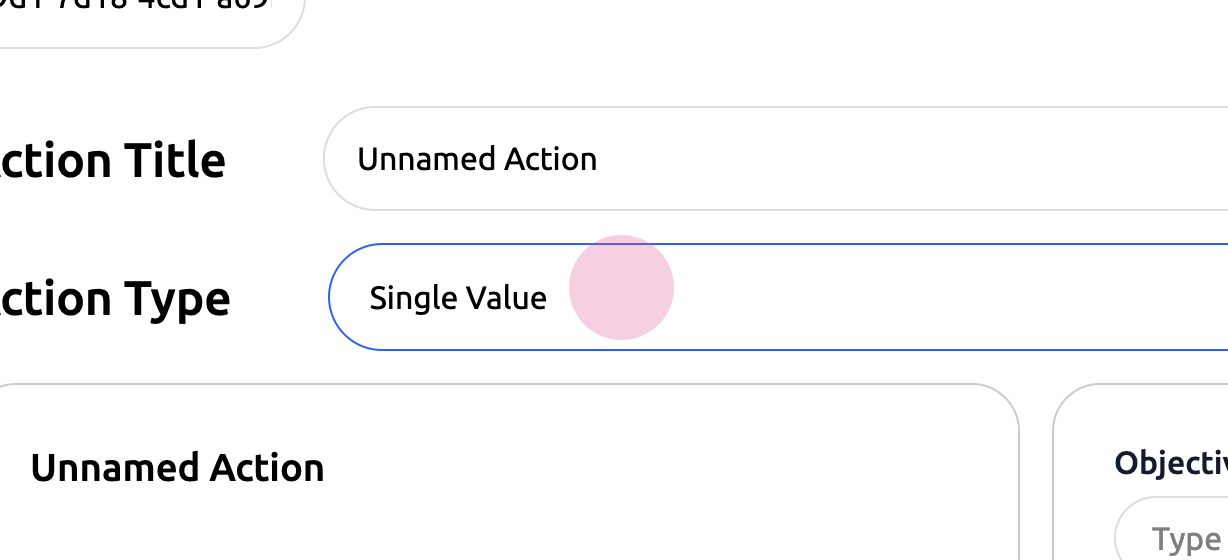Click the "Objective" label text

click(1171, 462)
